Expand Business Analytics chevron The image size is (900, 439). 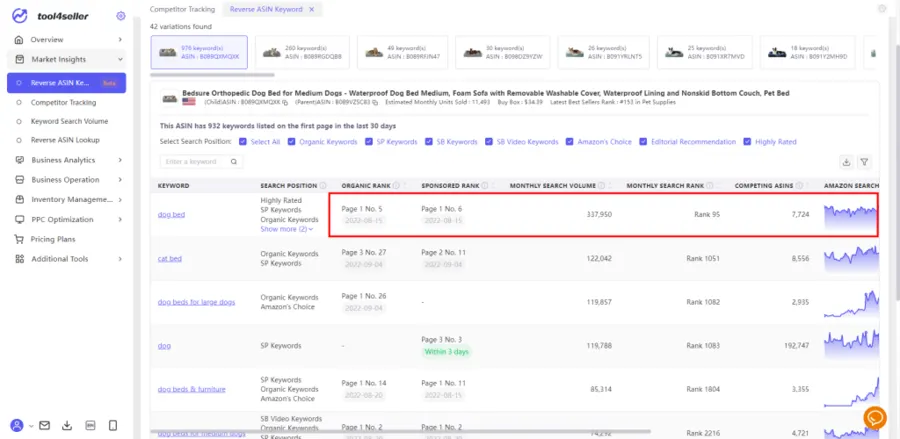click(x=120, y=160)
